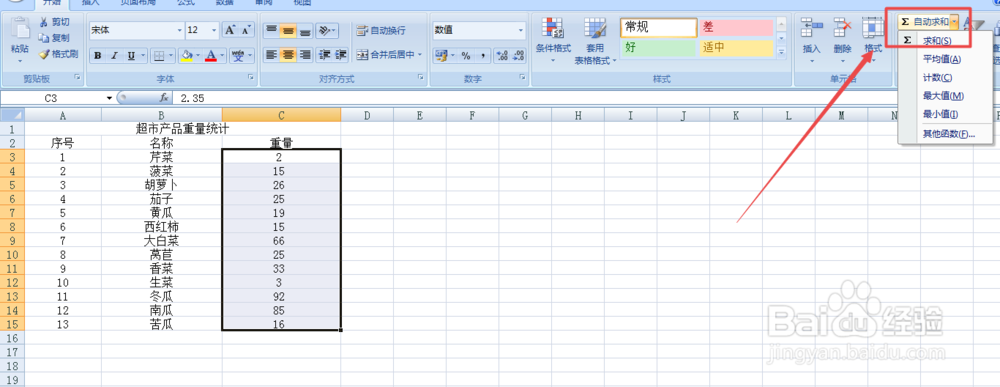Screen dimensions: 1000x387
Task: Click the phonetic guide (文) button
Action: point(238,56)
